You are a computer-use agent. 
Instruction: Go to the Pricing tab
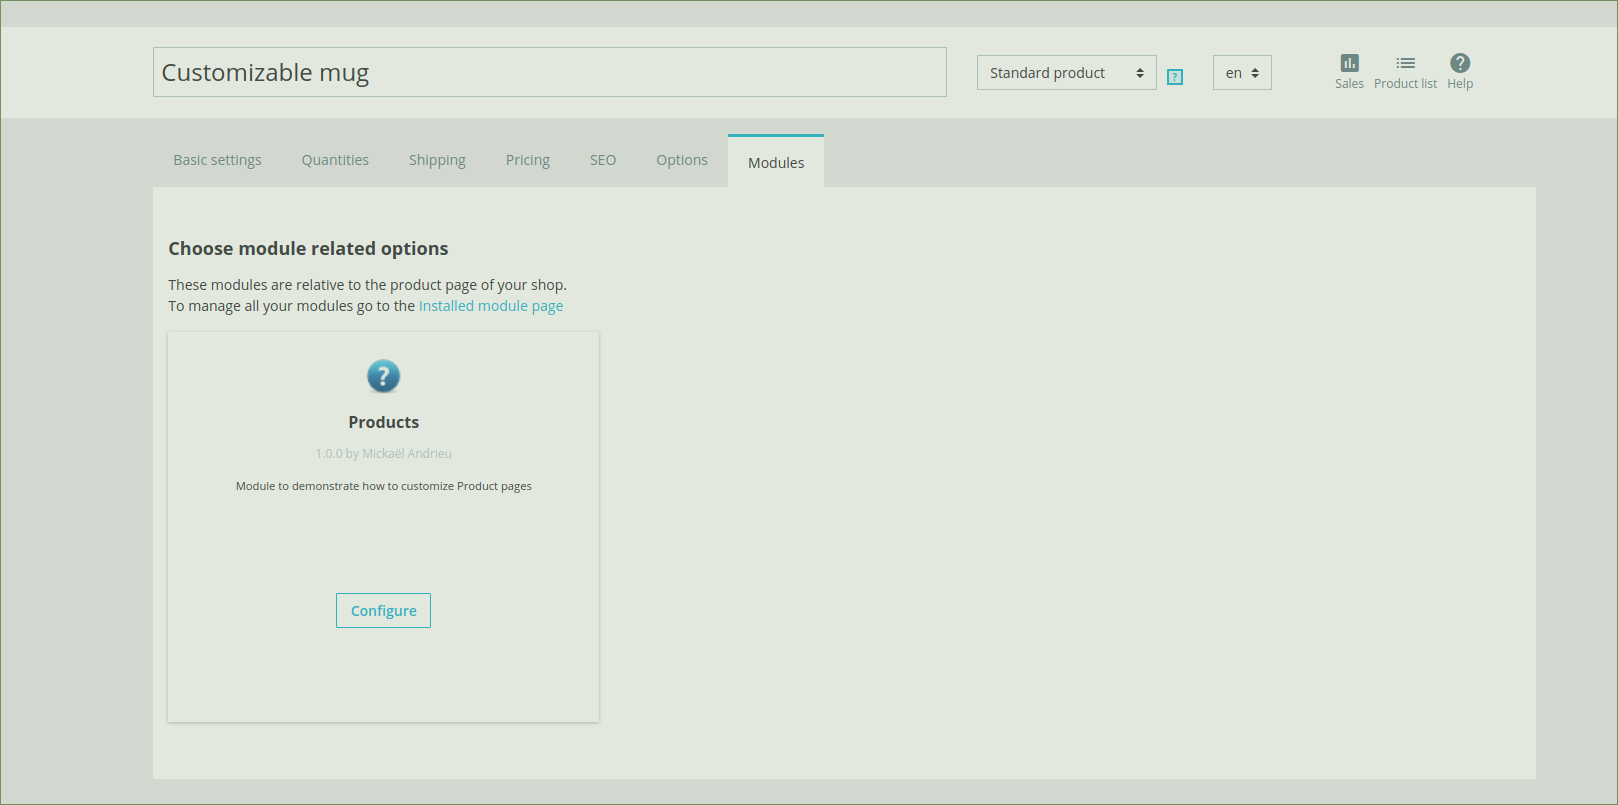point(528,160)
